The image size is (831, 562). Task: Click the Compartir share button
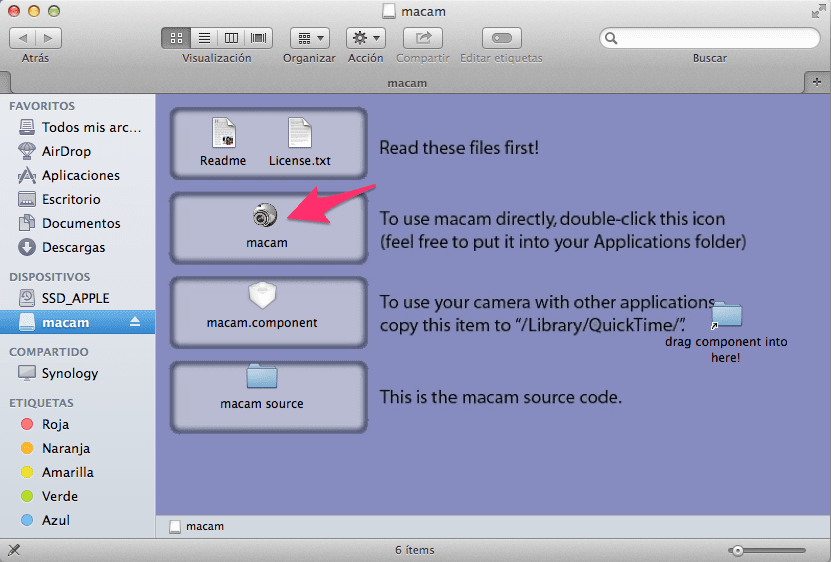tap(422, 38)
